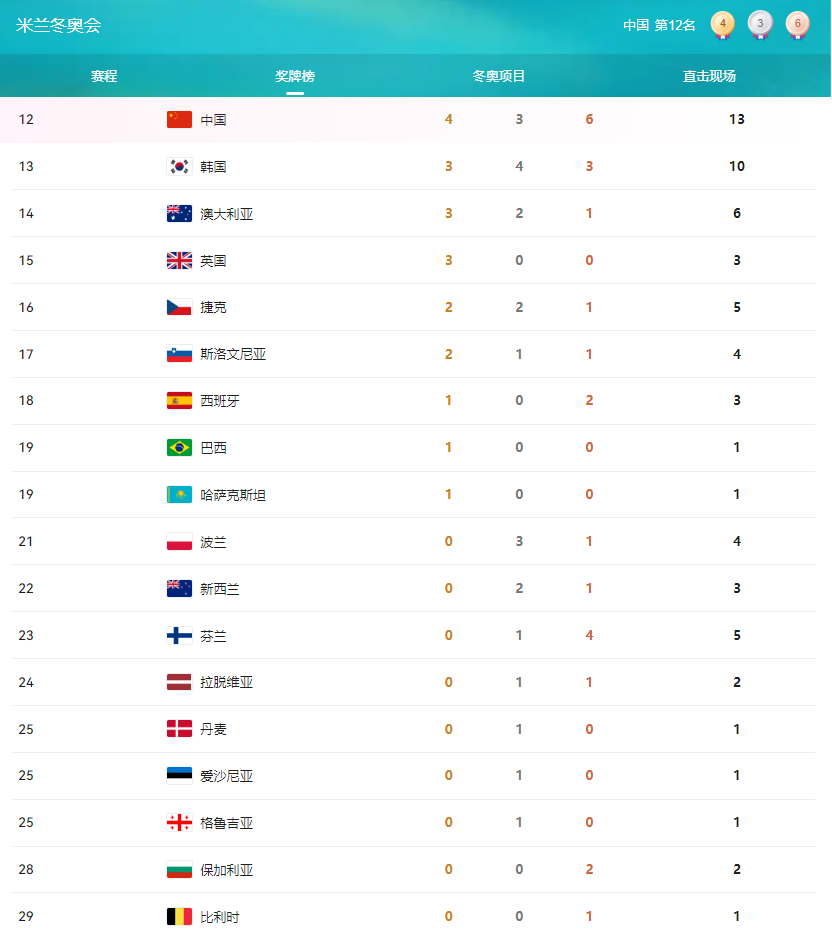This screenshot has height=934, width=832.
Task: Open the 斯洛文尼亚 country name link
Action: point(233,354)
